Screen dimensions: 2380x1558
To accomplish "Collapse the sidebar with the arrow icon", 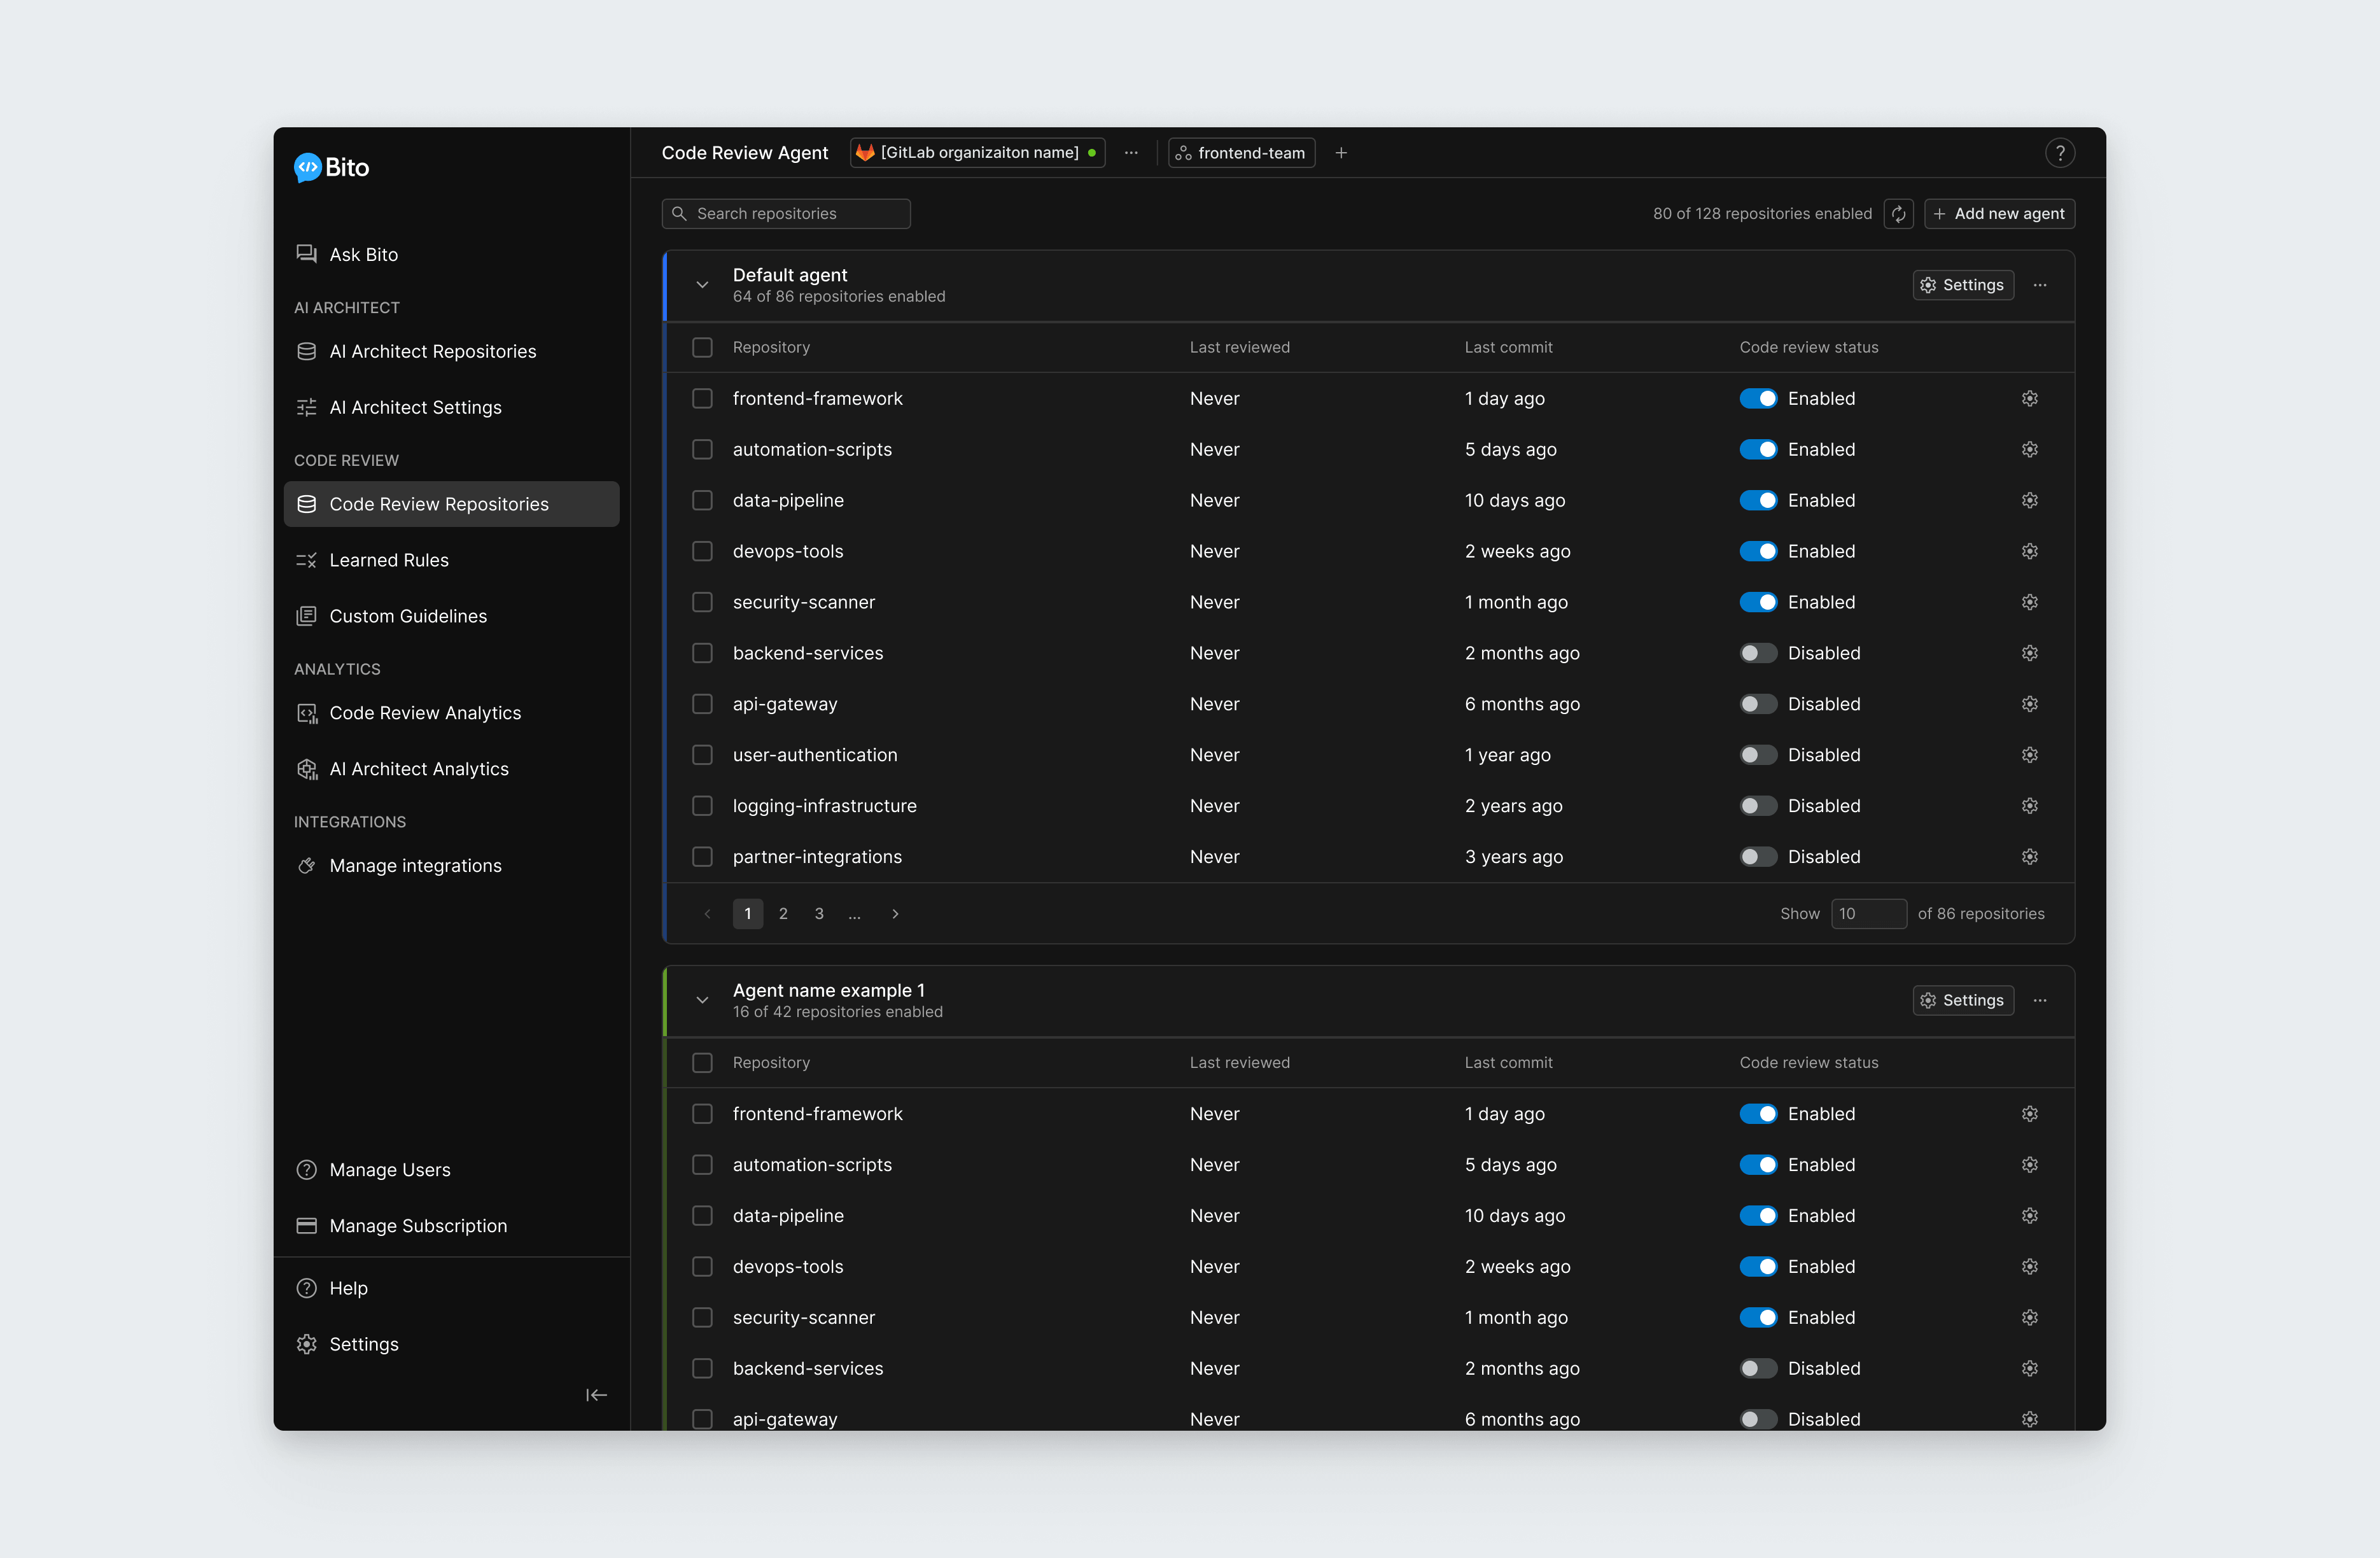I will (x=596, y=1395).
